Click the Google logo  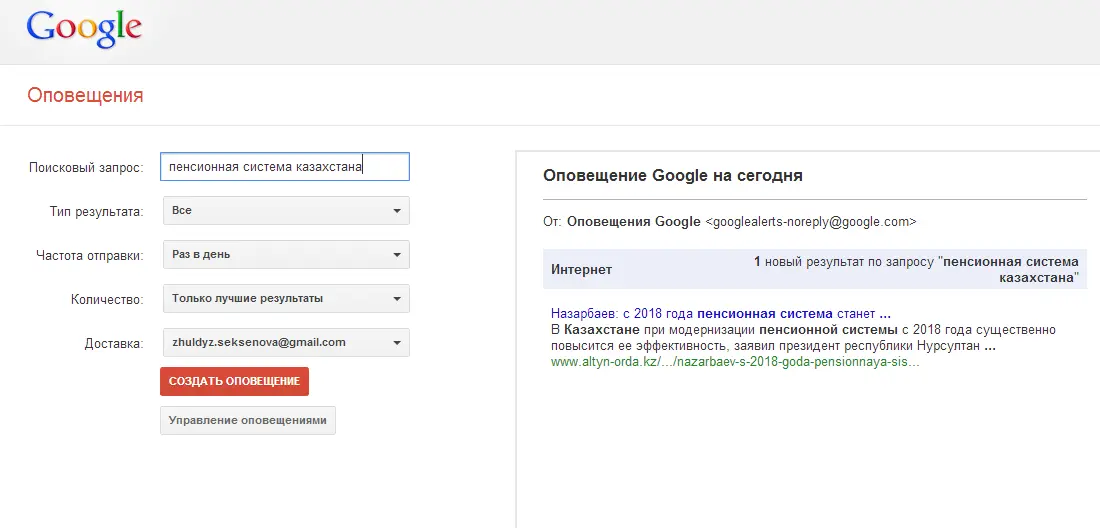click(84, 30)
